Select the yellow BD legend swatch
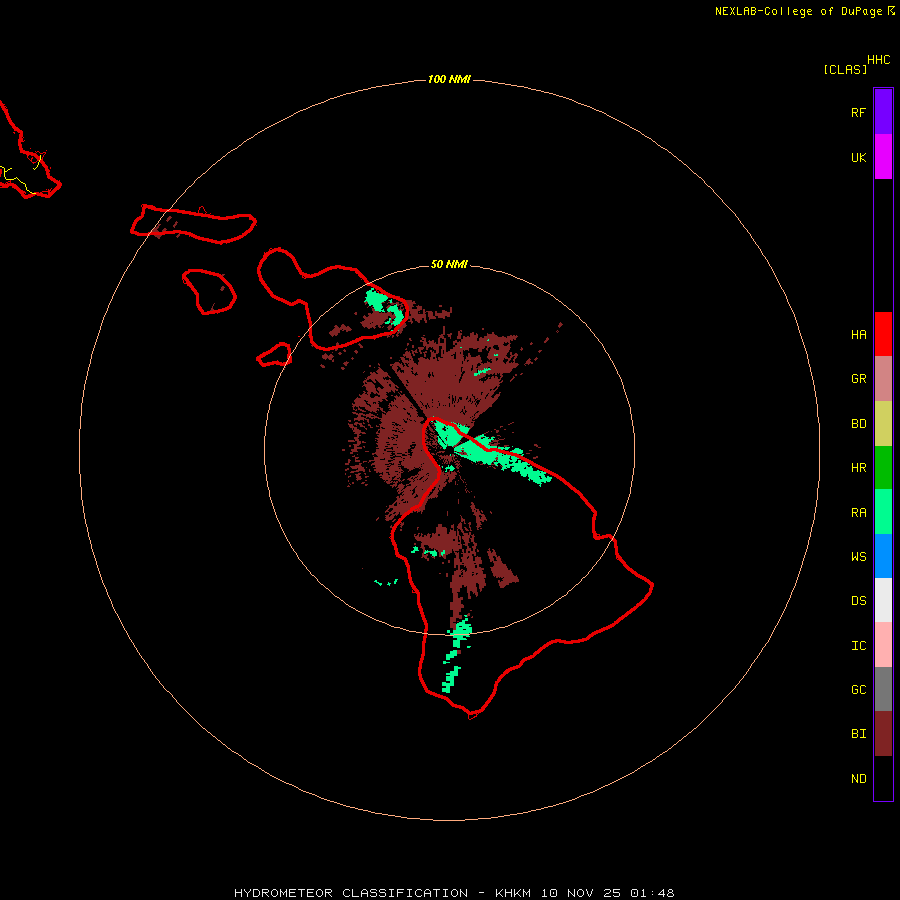The height and width of the screenshot is (900, 900). (x=883, y=424)
